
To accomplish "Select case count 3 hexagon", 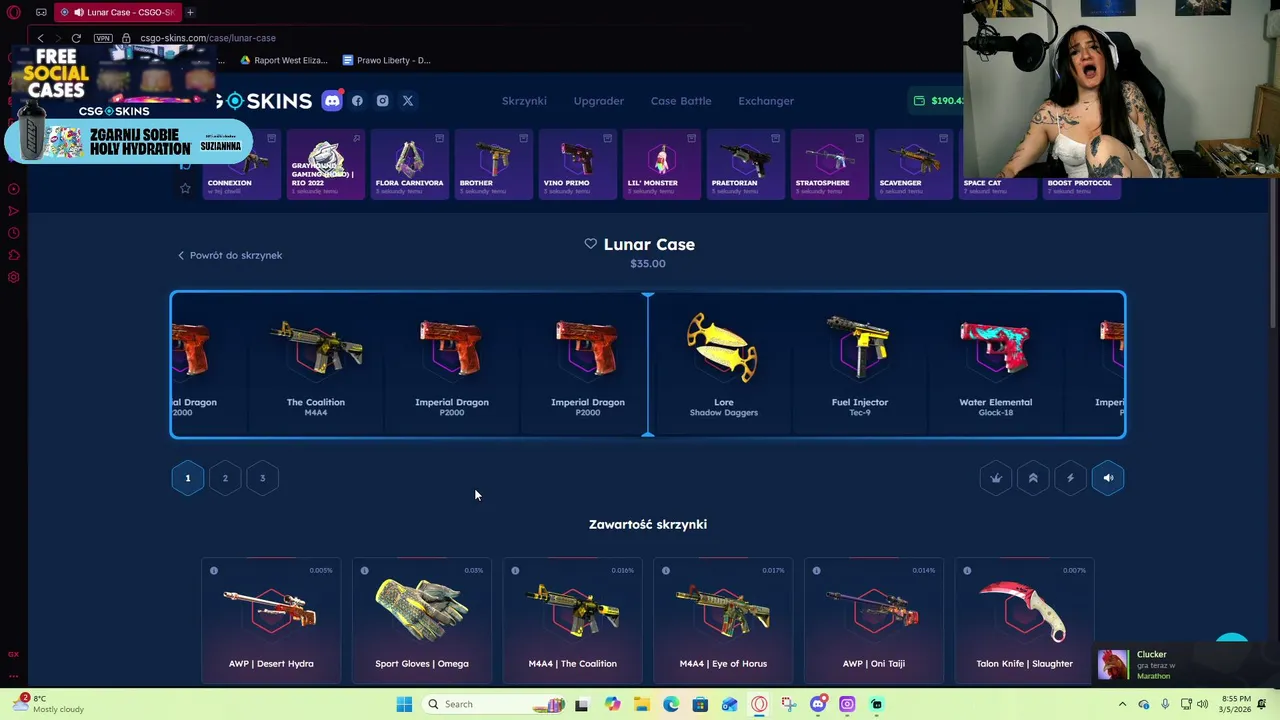I will click(262, 478).
